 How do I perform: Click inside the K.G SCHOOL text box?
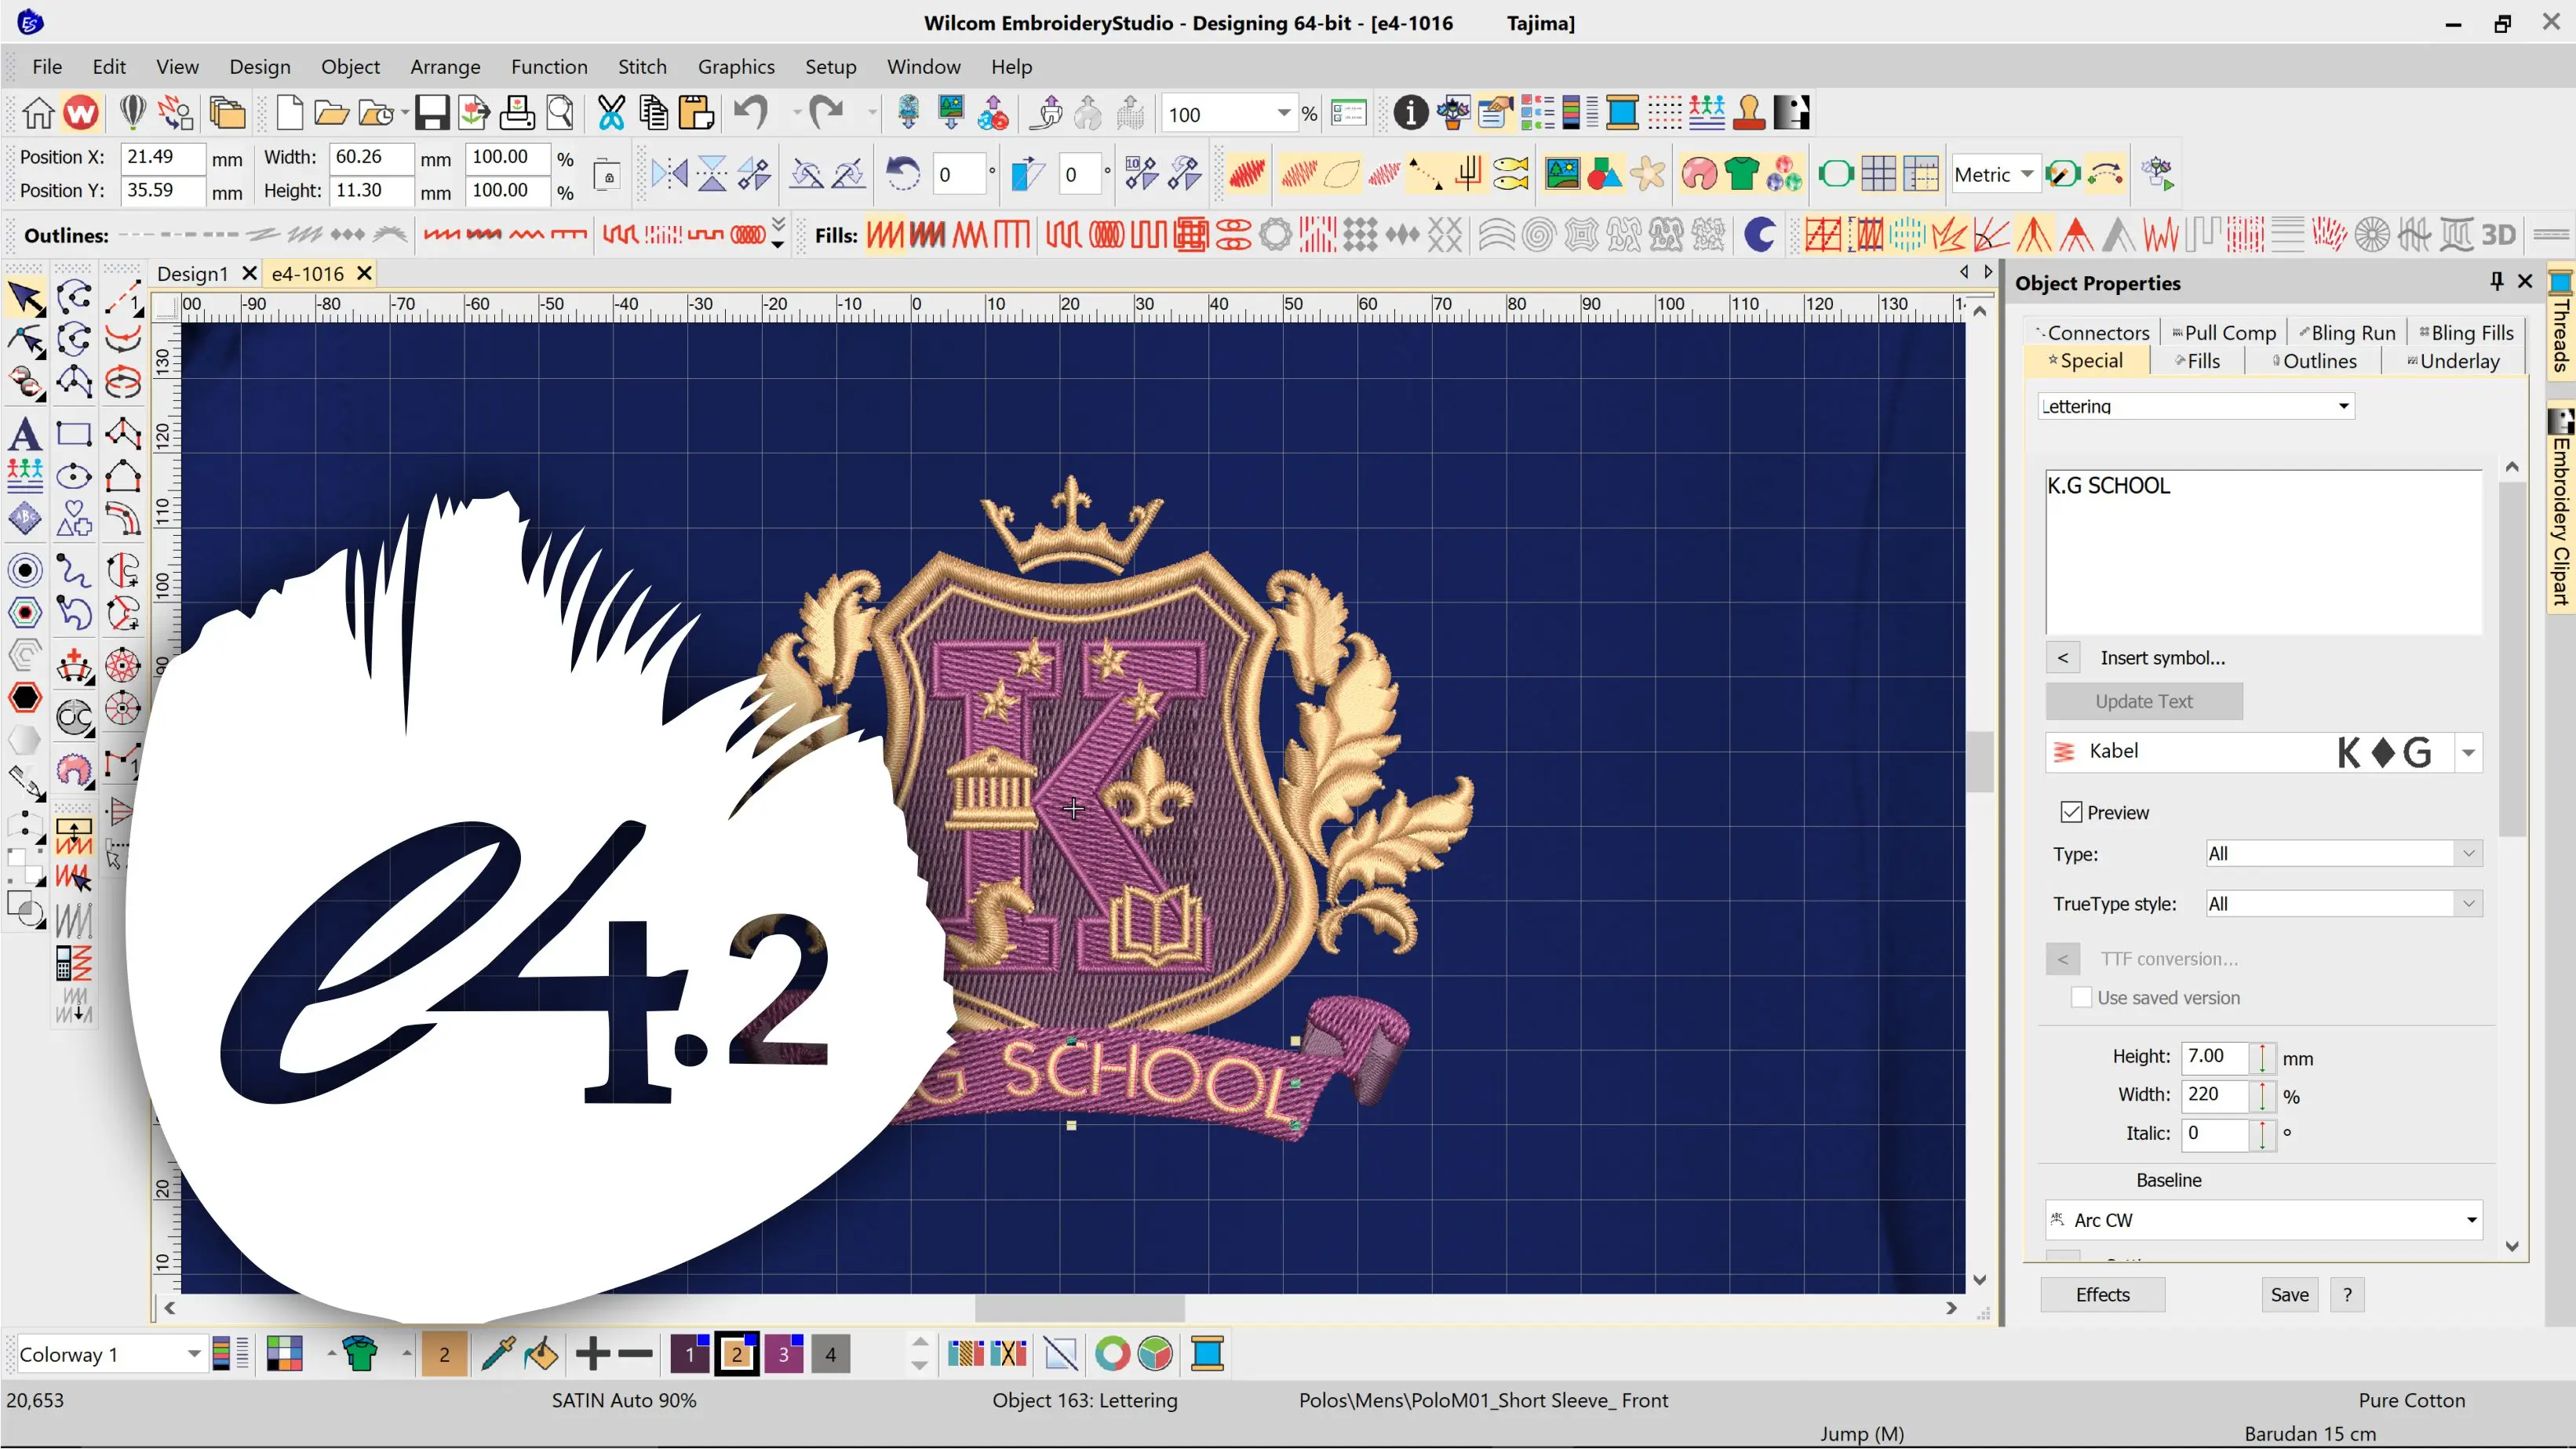(x=2260, y=550)
